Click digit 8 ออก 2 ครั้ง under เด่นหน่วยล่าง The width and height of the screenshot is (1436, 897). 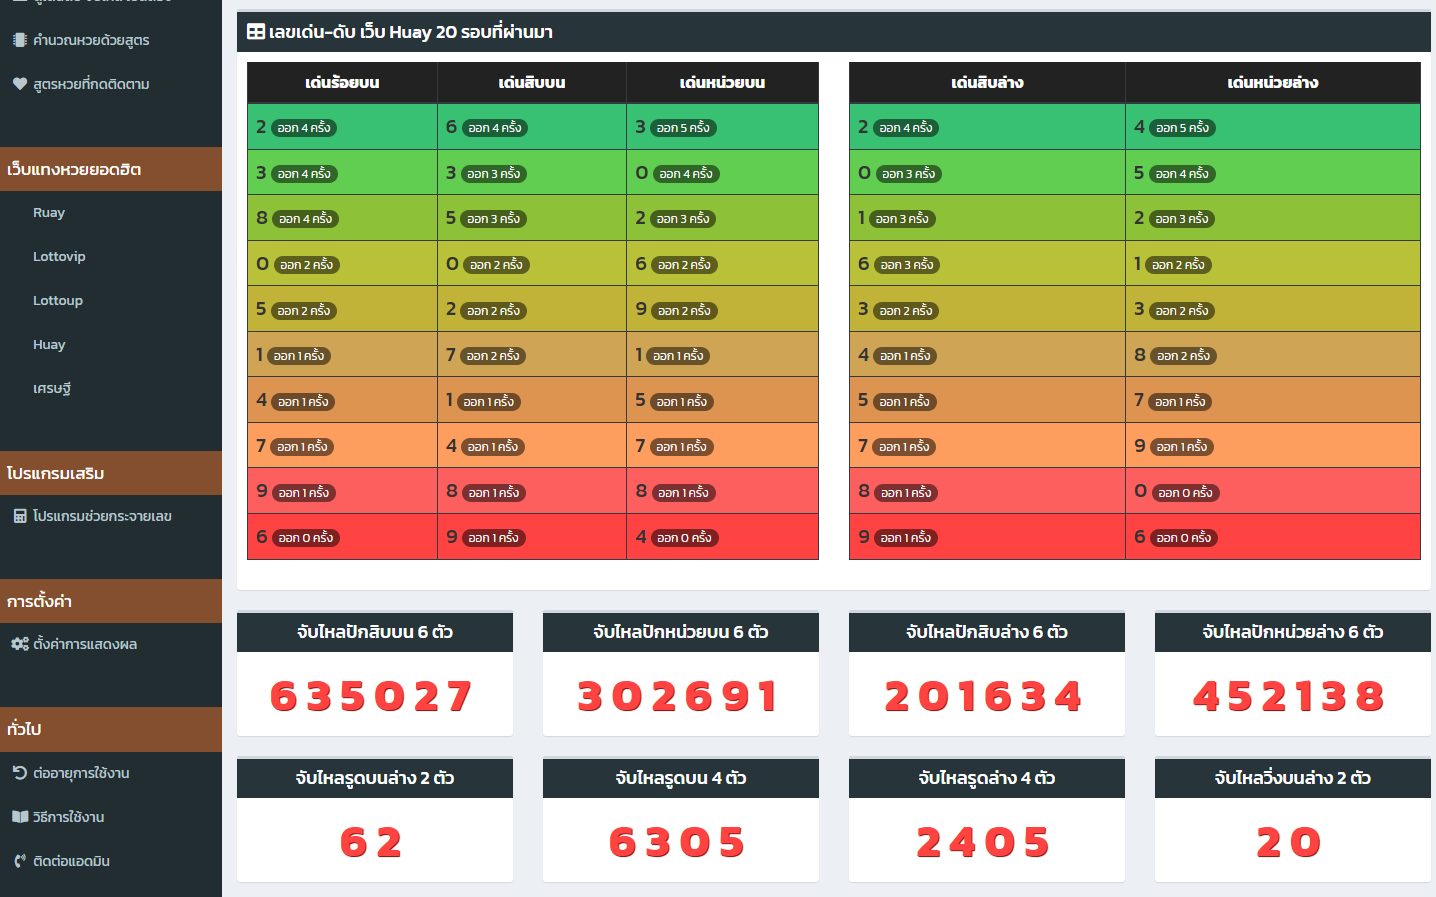click(1273, 355)
